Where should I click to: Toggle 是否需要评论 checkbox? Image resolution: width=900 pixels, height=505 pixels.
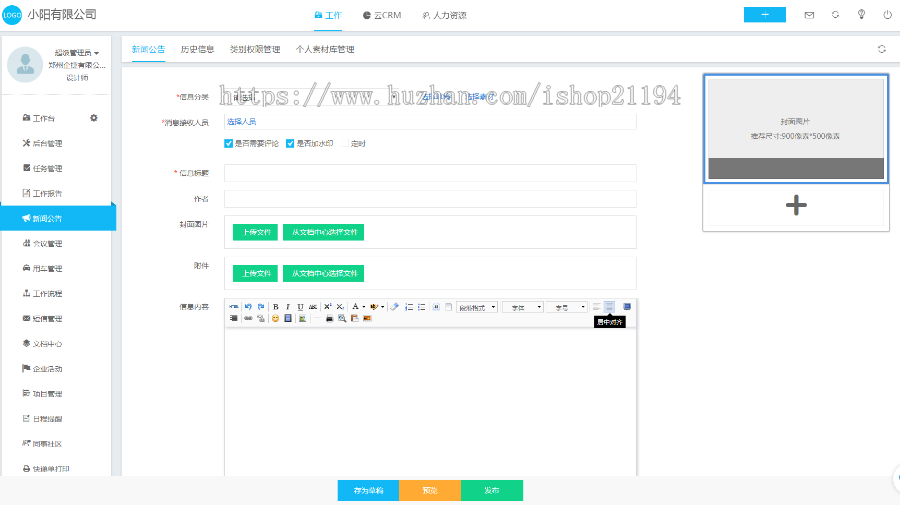[228, 143]
